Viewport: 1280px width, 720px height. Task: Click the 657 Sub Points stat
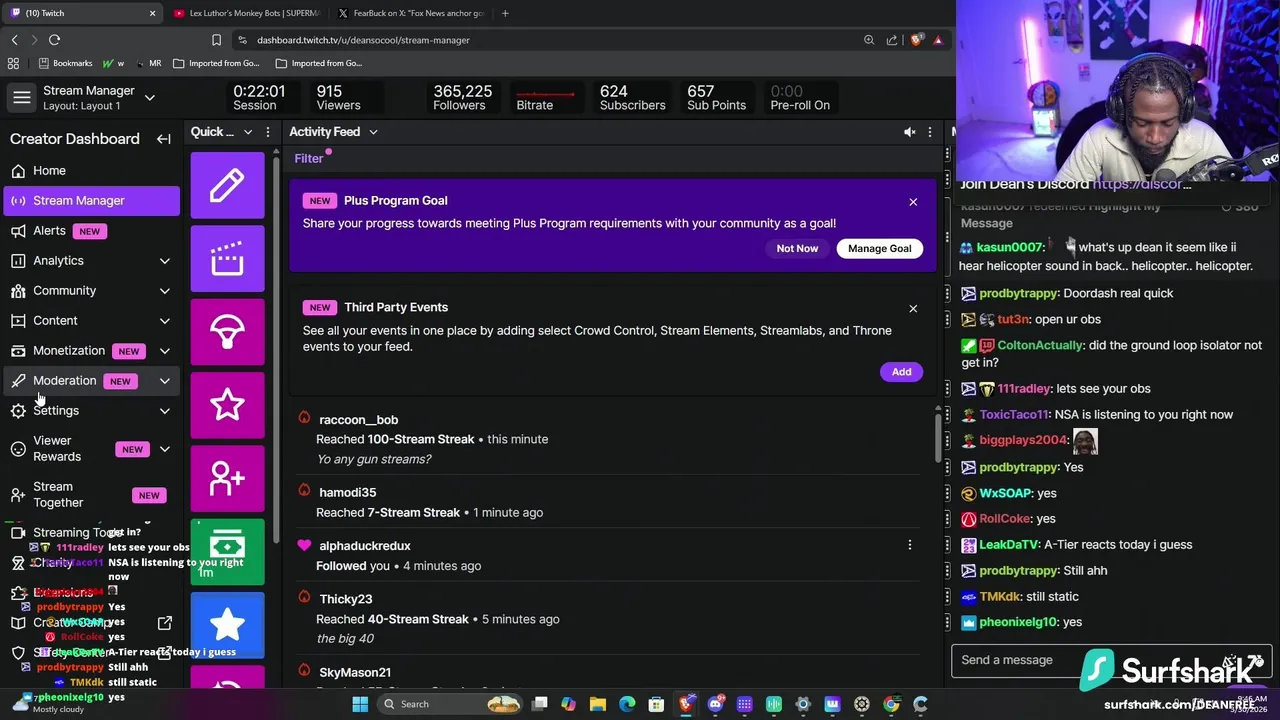pos(716,97)
